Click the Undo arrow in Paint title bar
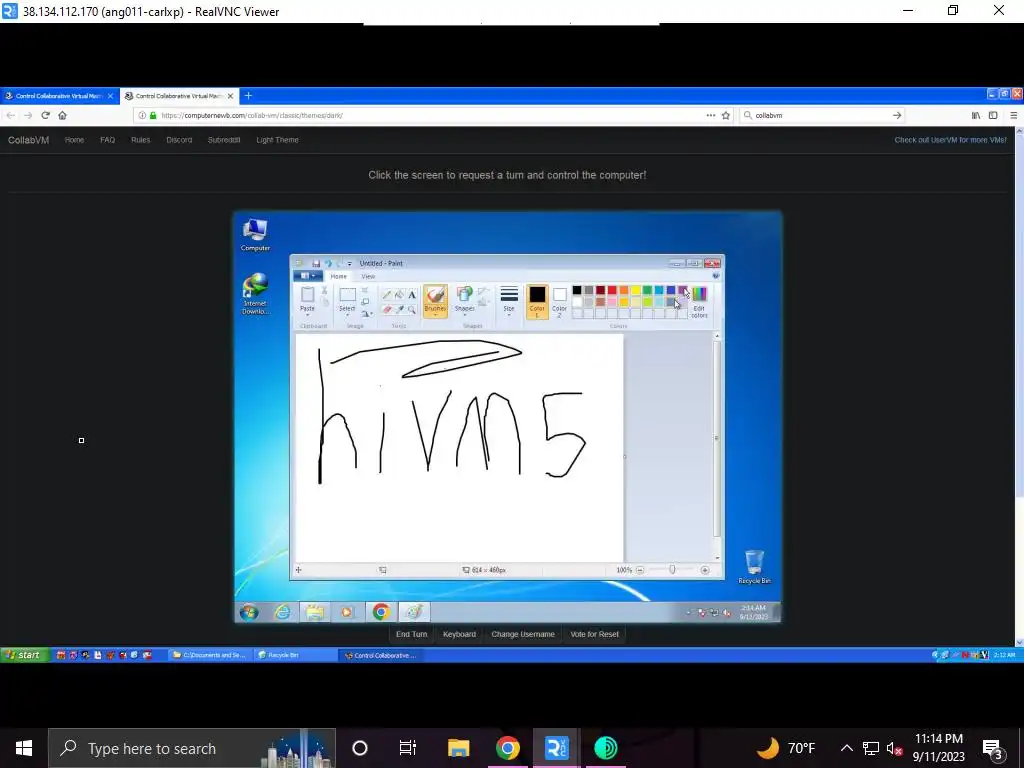This screenshot has height=768, width=1024. (x=328, y=263)
